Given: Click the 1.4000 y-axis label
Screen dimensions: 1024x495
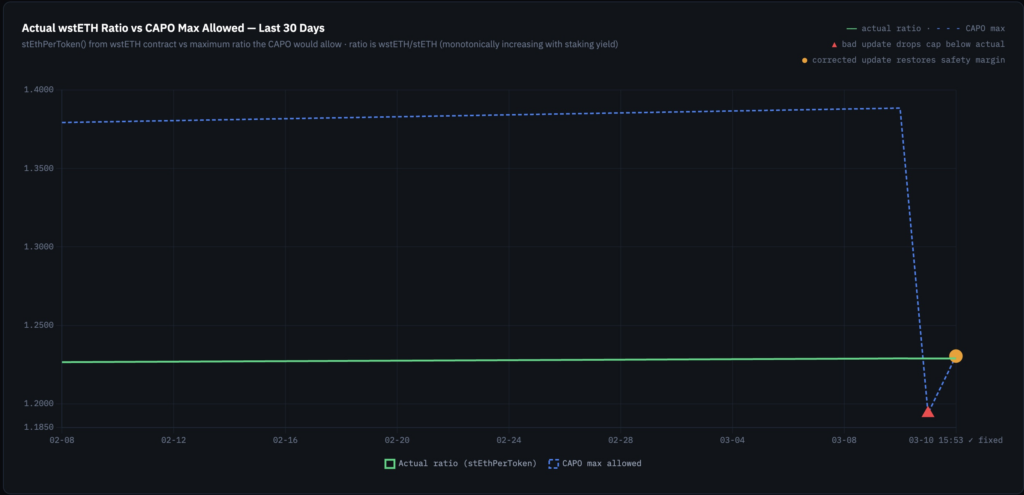Looking at the screenshot, I should [40, 90].
